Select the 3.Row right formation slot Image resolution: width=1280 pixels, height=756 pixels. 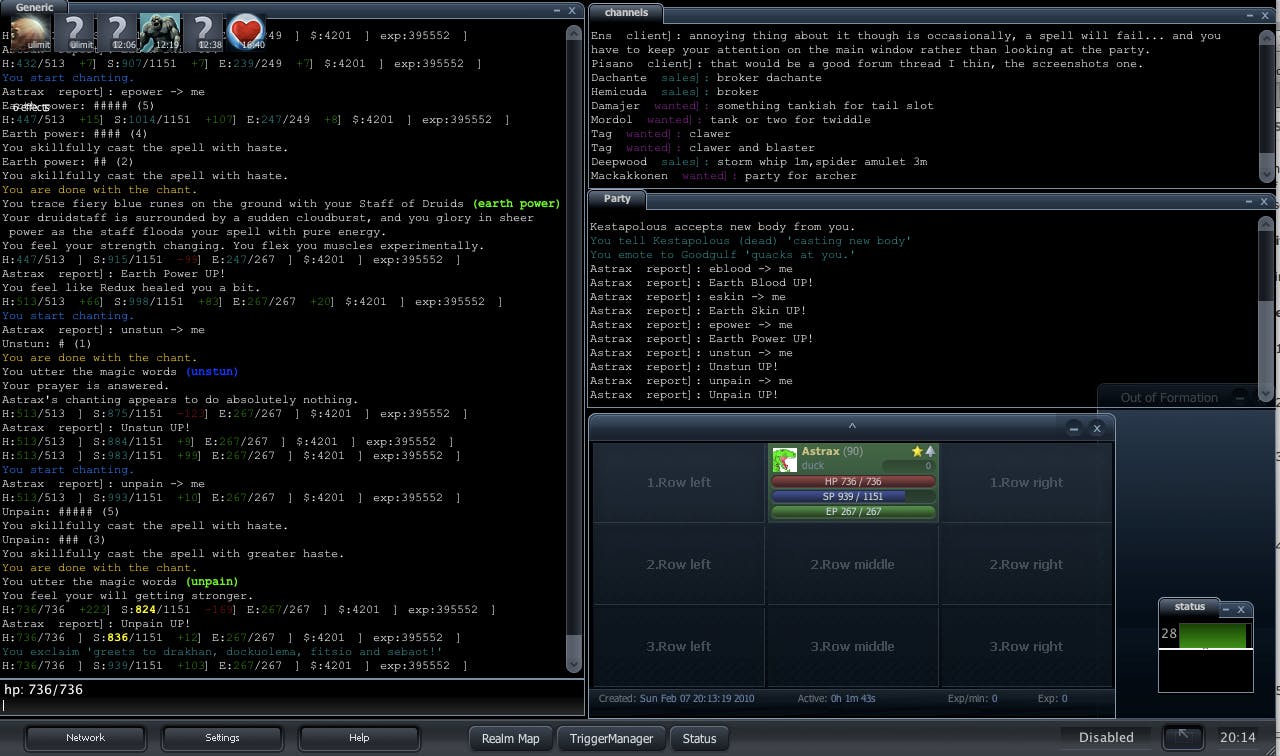pyautogui.click(x=1026, y=646)
